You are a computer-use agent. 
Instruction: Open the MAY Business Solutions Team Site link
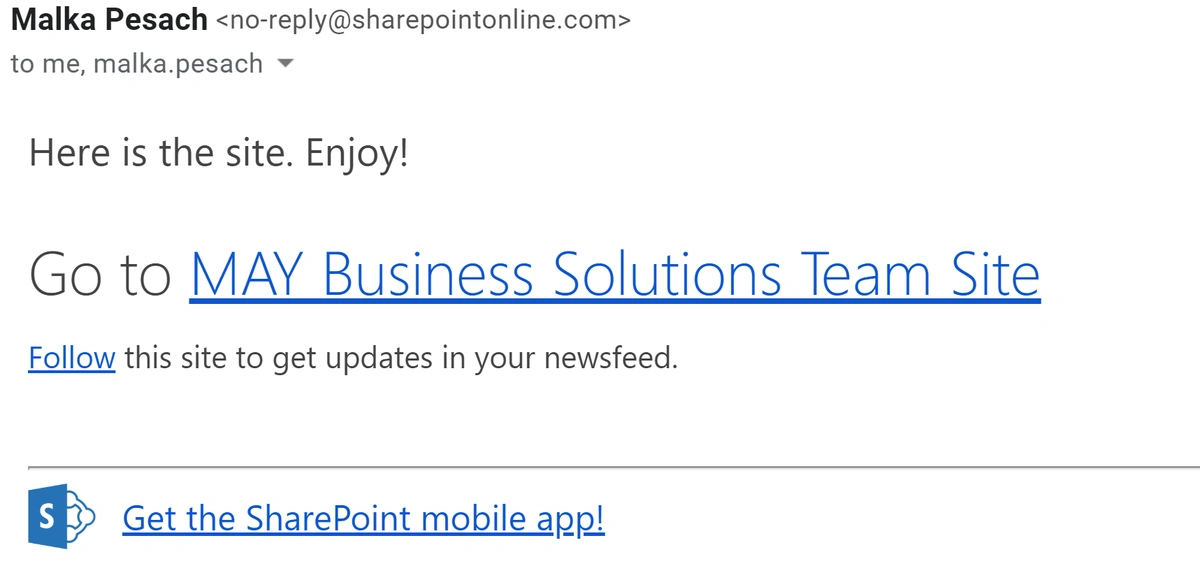[614, 273]
